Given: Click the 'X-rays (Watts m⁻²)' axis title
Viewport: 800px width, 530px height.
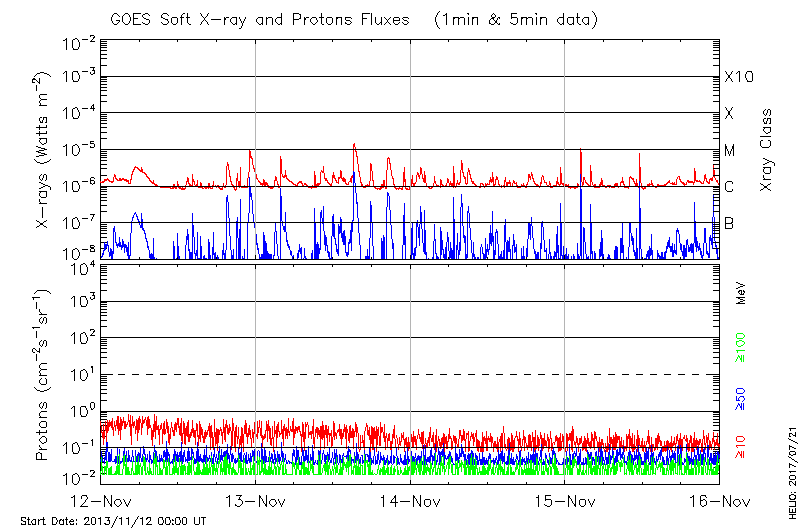Looking at the screenshot, I should pyautogui.click(x=44, y=149).
